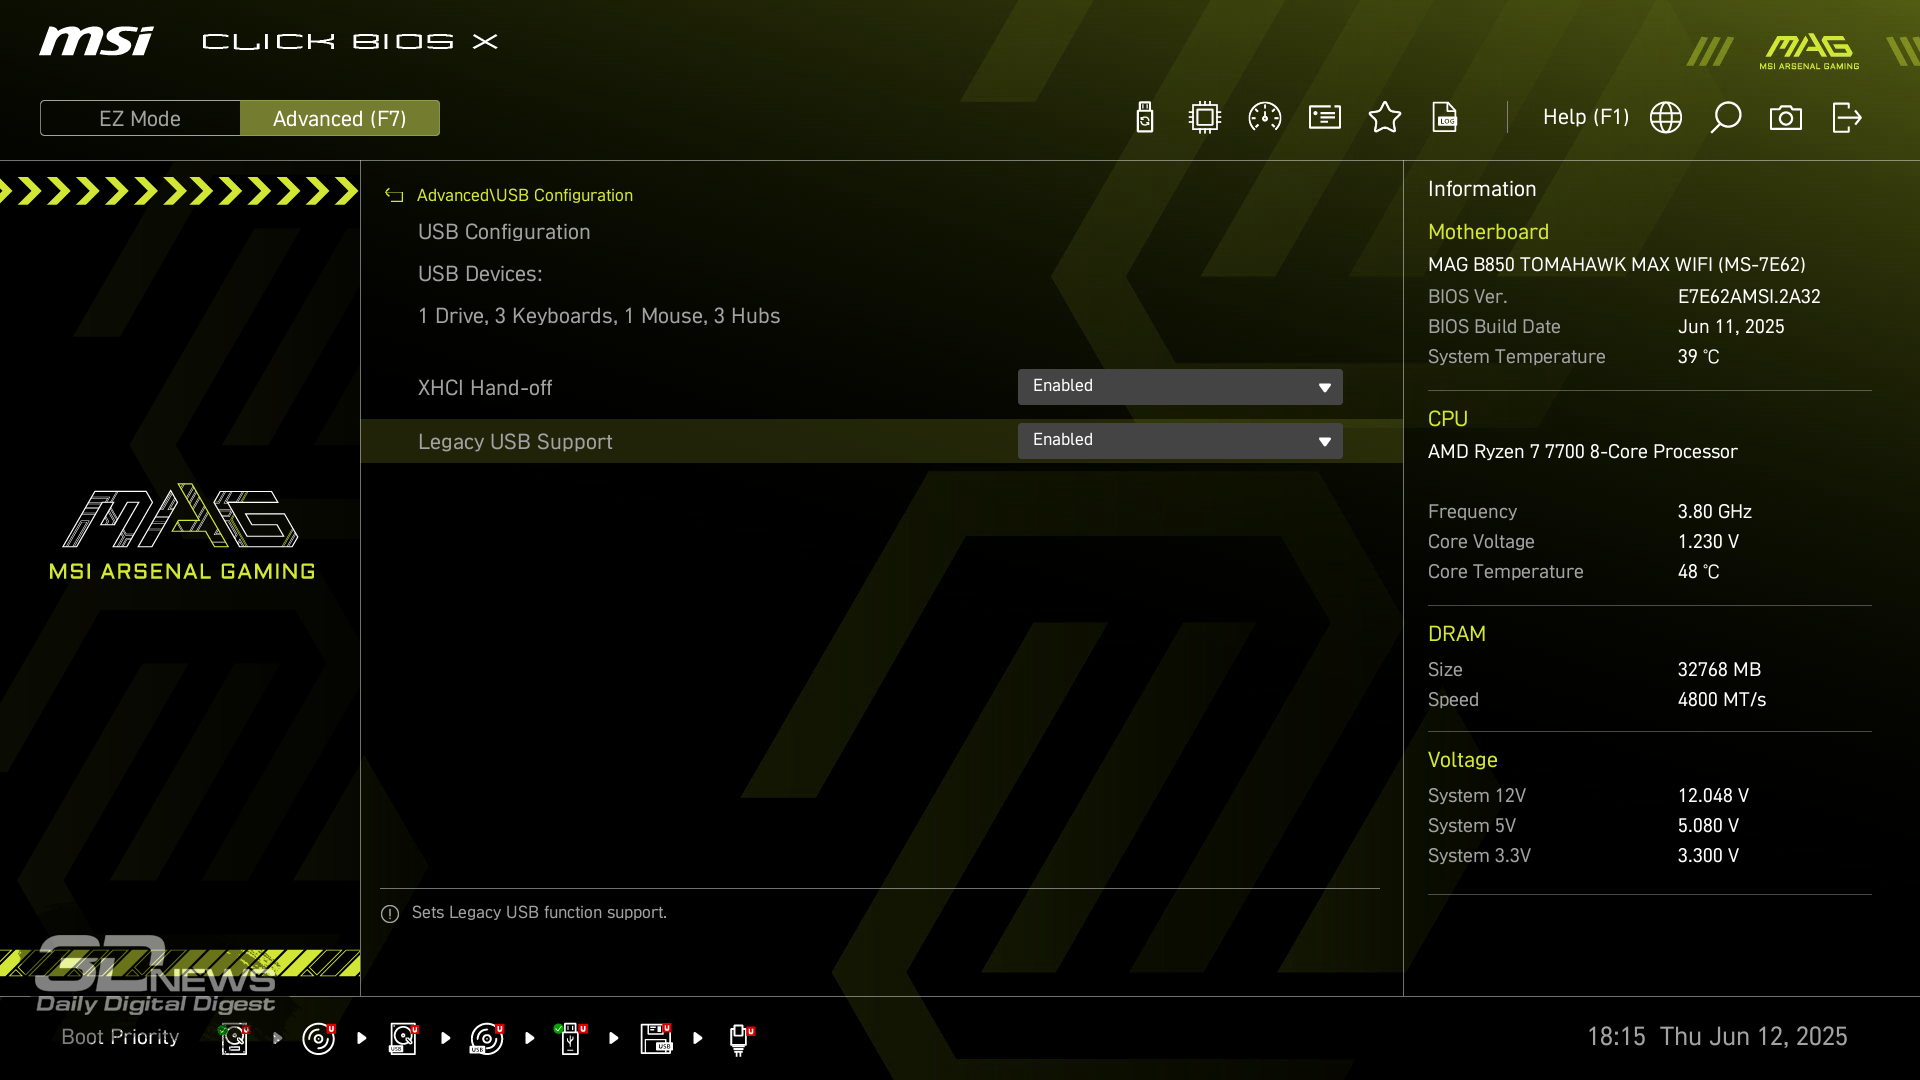Select the USB floppy boot device icon
Viewport: 1920px width, 1080px height.
(656, 1038)
